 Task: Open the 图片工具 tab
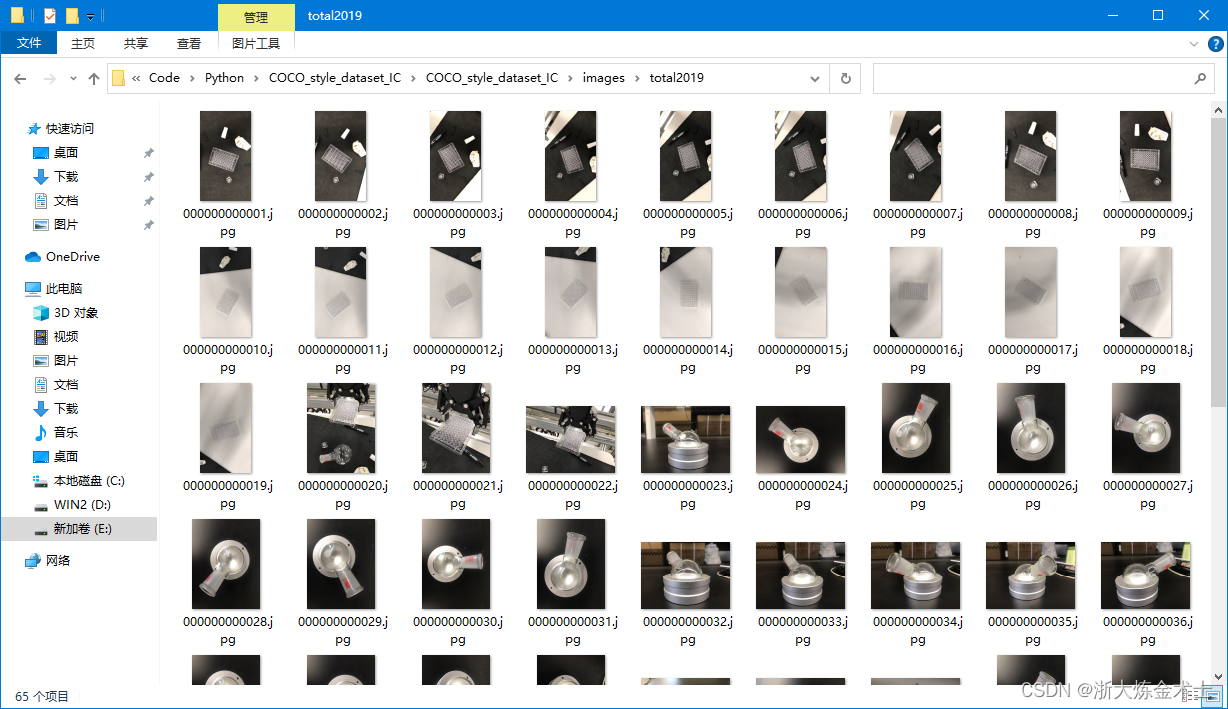(x=256, y=43)
